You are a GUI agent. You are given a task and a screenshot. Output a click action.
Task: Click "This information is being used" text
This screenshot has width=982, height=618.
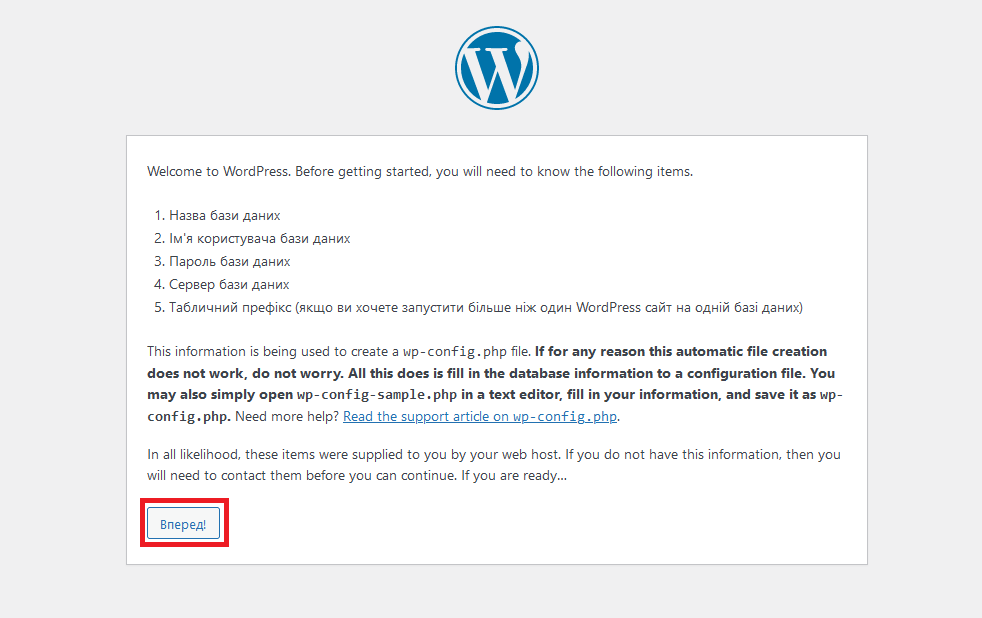pos(240,352)
